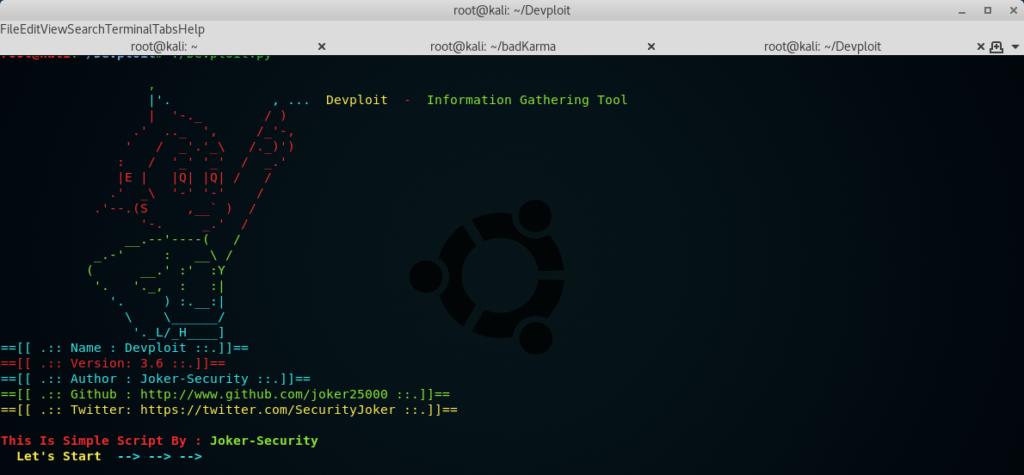Open the Tabs menu
Viewport: 1024px width, 475px height.
click(x=165, y=29)
